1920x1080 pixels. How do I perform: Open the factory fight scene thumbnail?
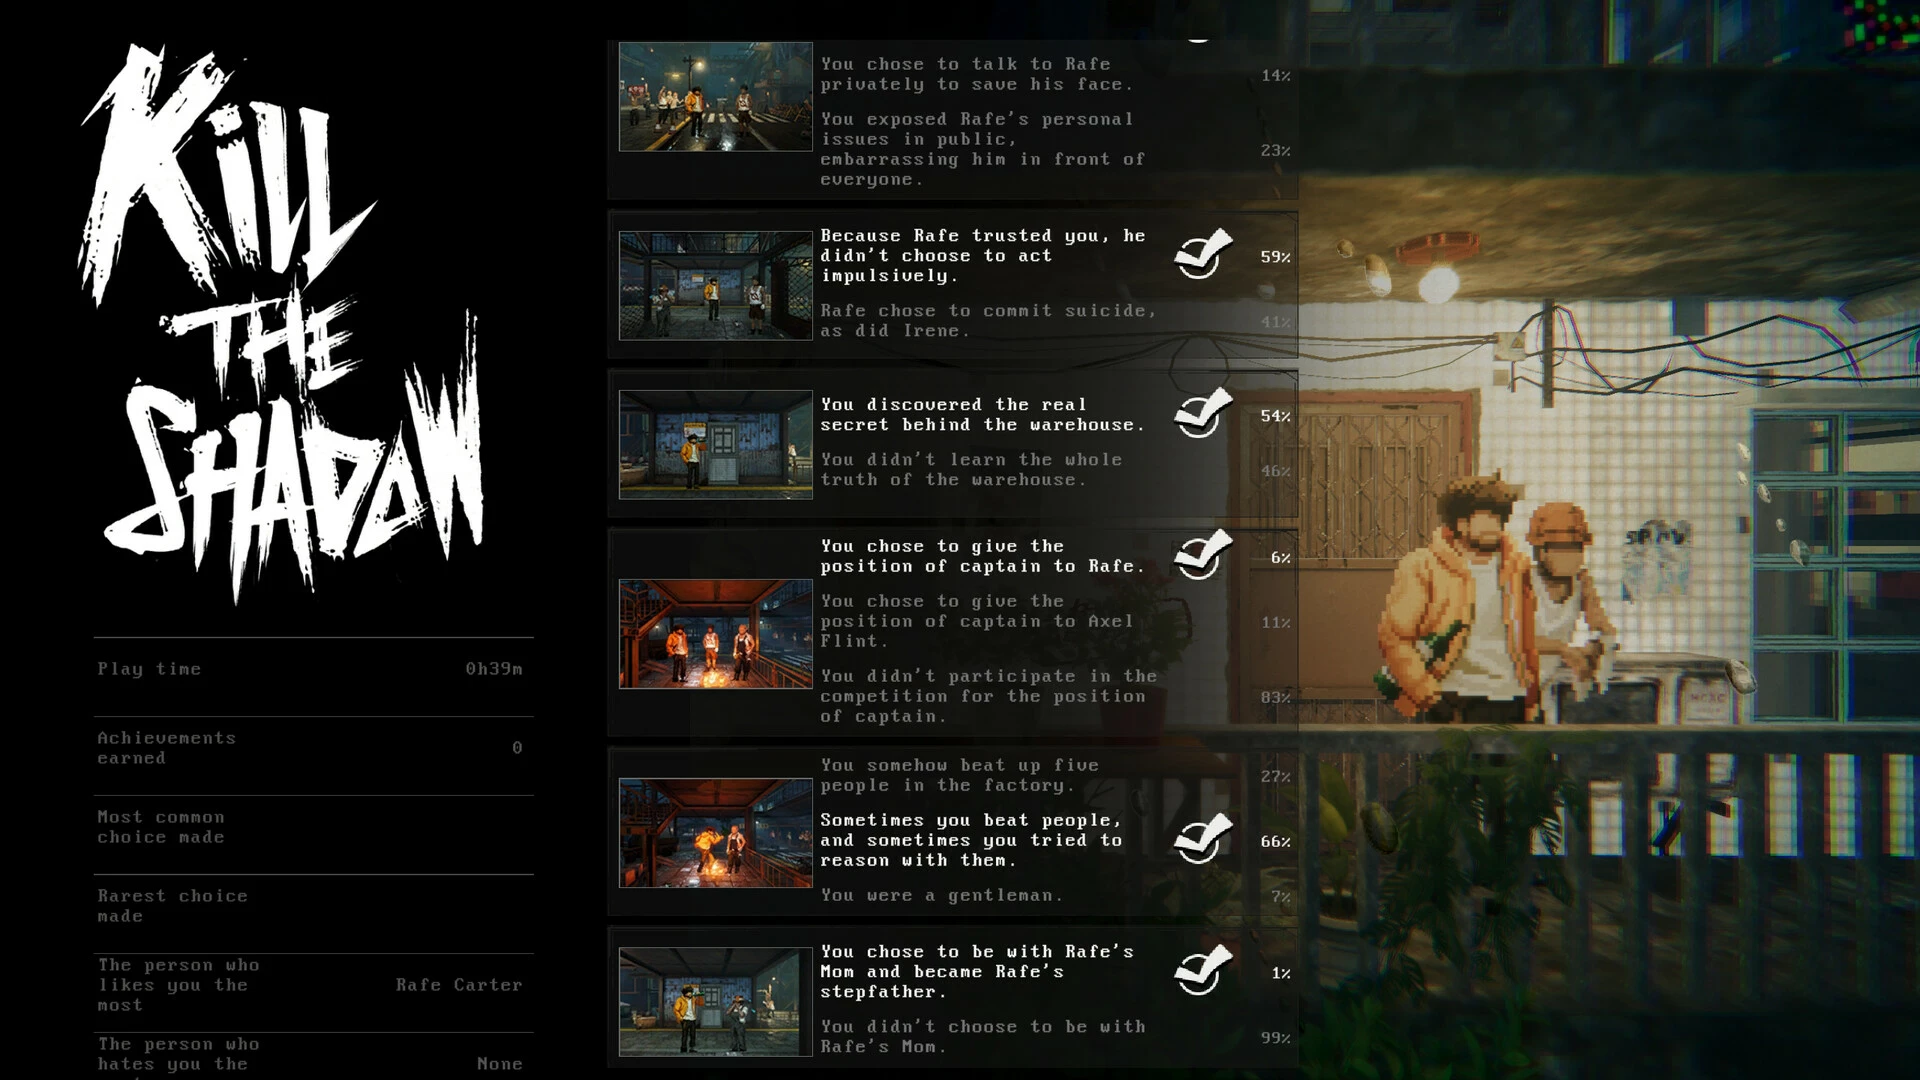[x=716, y=833]
